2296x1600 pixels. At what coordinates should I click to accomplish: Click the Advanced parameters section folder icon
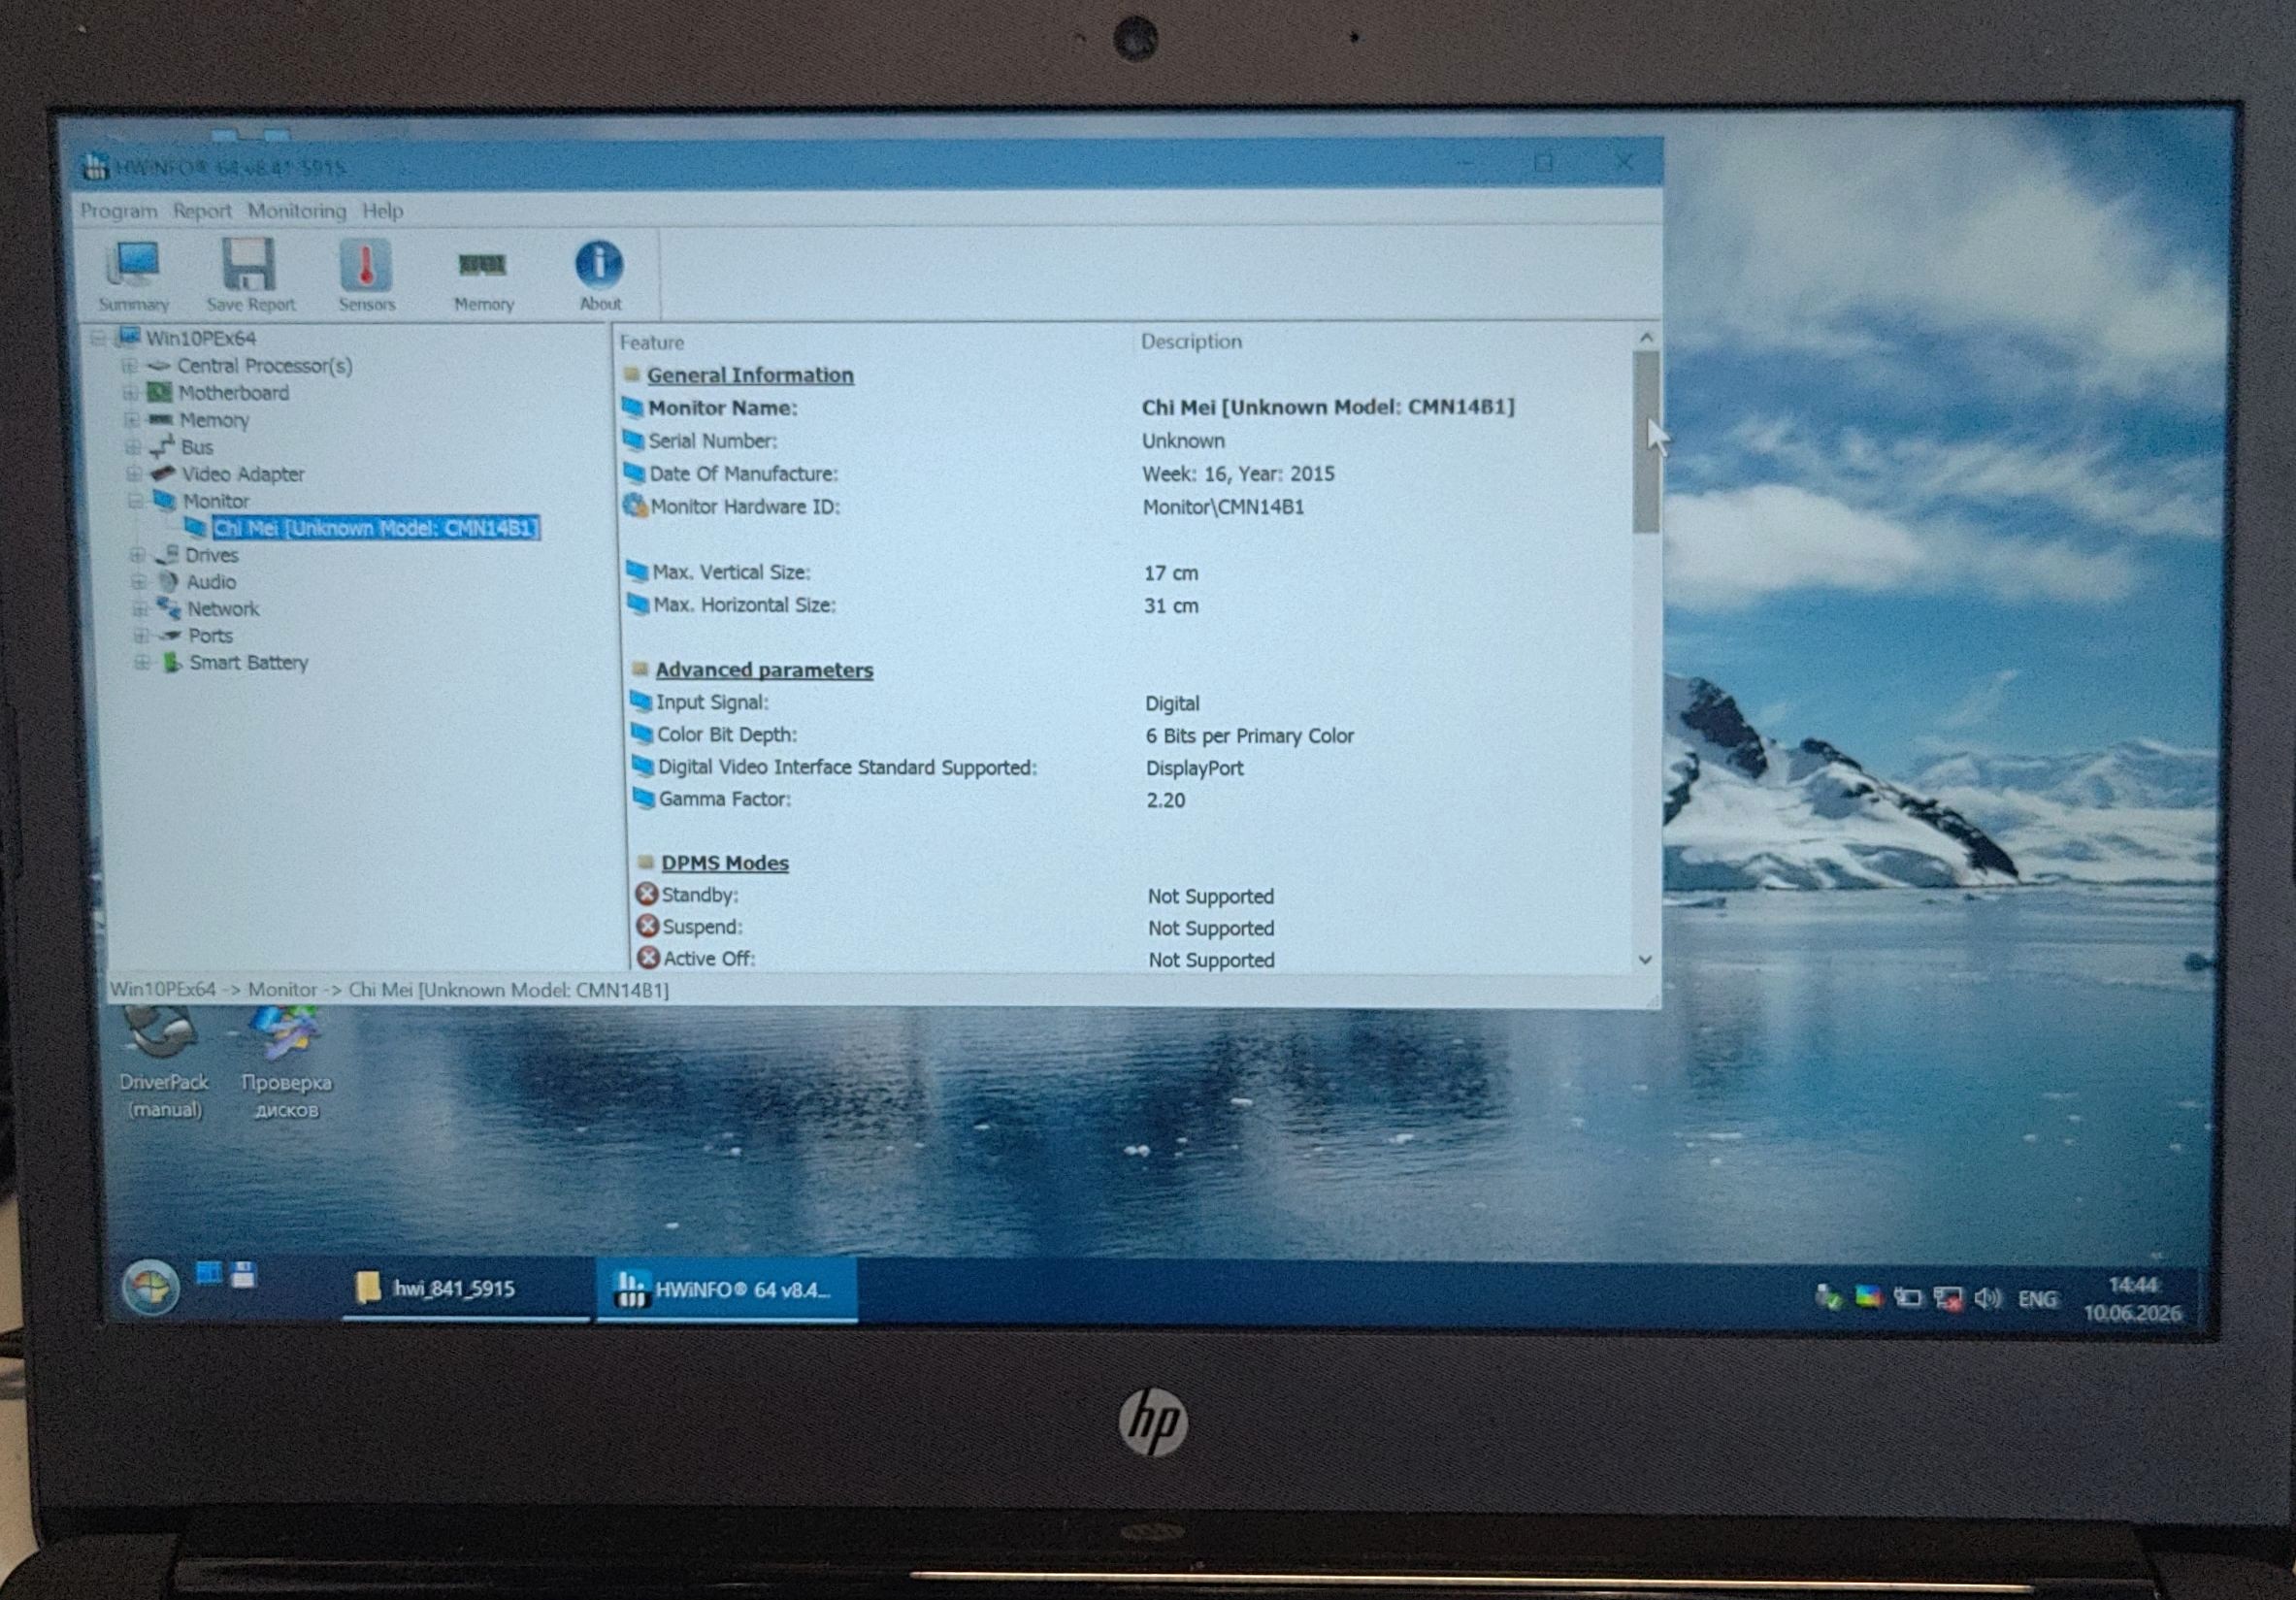coord(640,669)
